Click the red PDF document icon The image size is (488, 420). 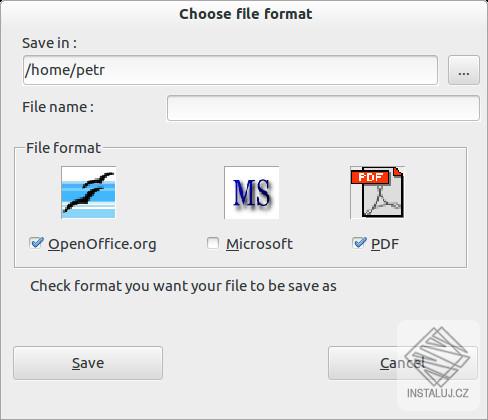[378, 193]
